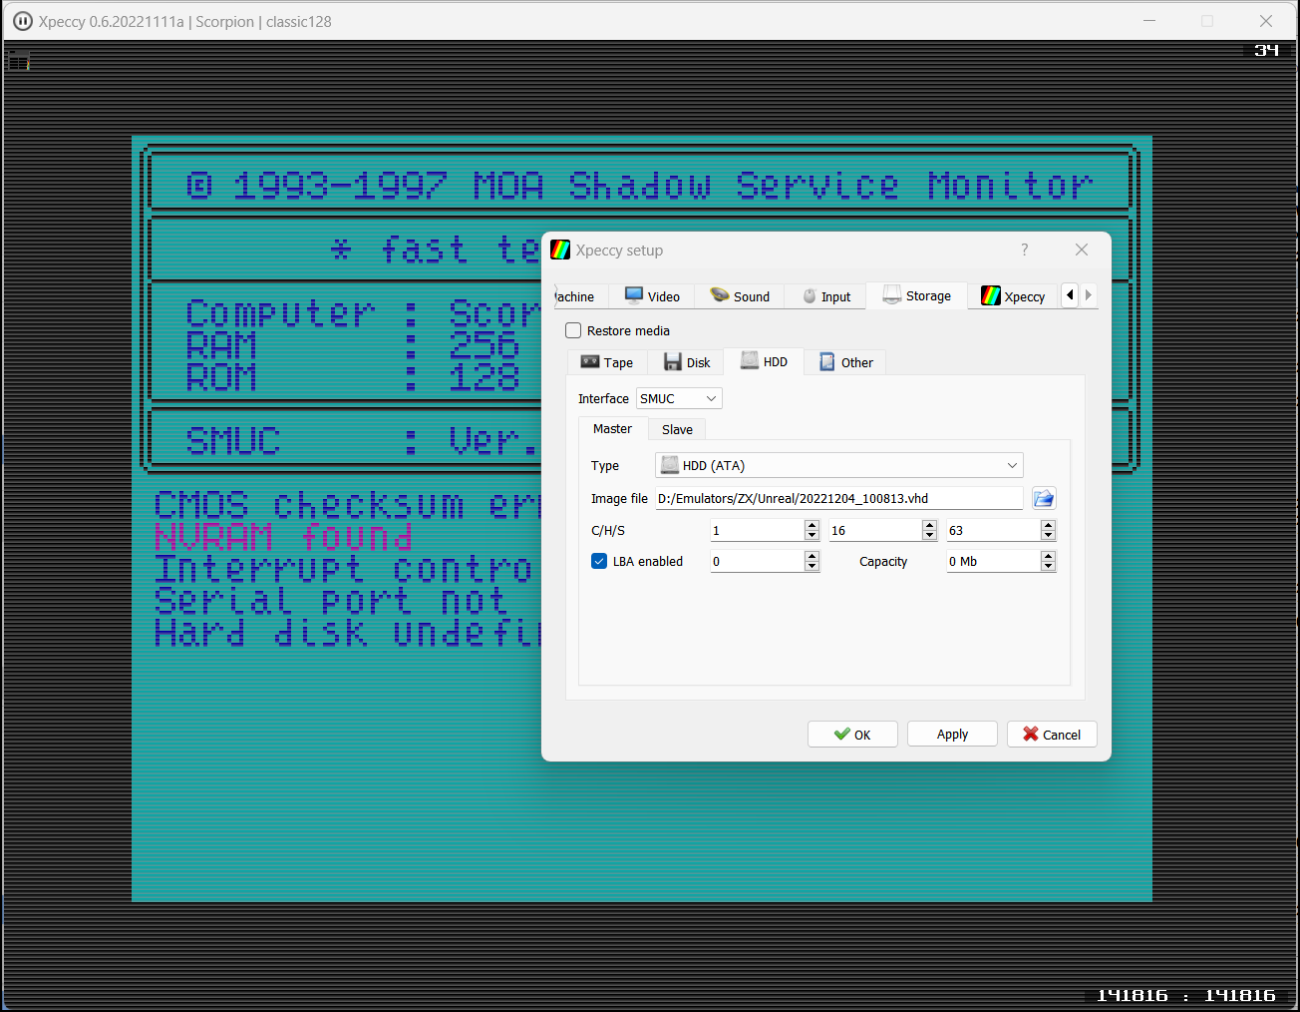The width and height of the screenshot is (1300, 1012).
Task: Select the Master drive tab
Action: tap(612, 428)
